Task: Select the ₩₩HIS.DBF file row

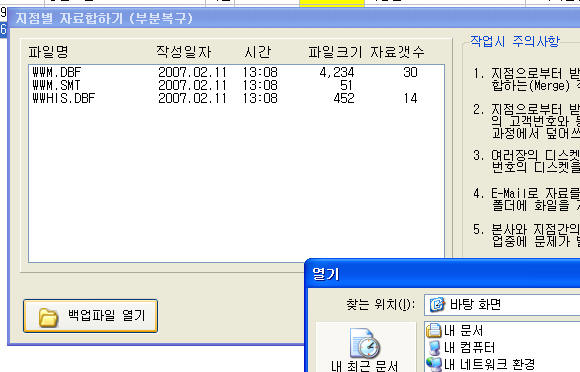Action: (236, 98)
